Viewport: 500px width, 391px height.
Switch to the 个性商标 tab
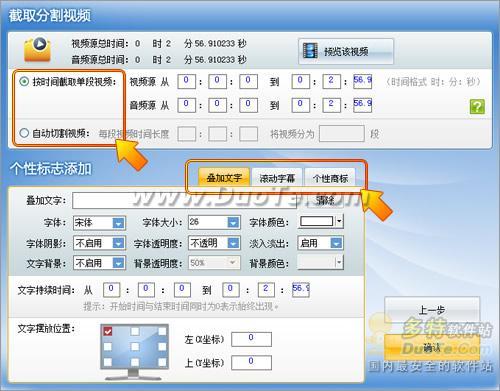(x=330, y=178)
